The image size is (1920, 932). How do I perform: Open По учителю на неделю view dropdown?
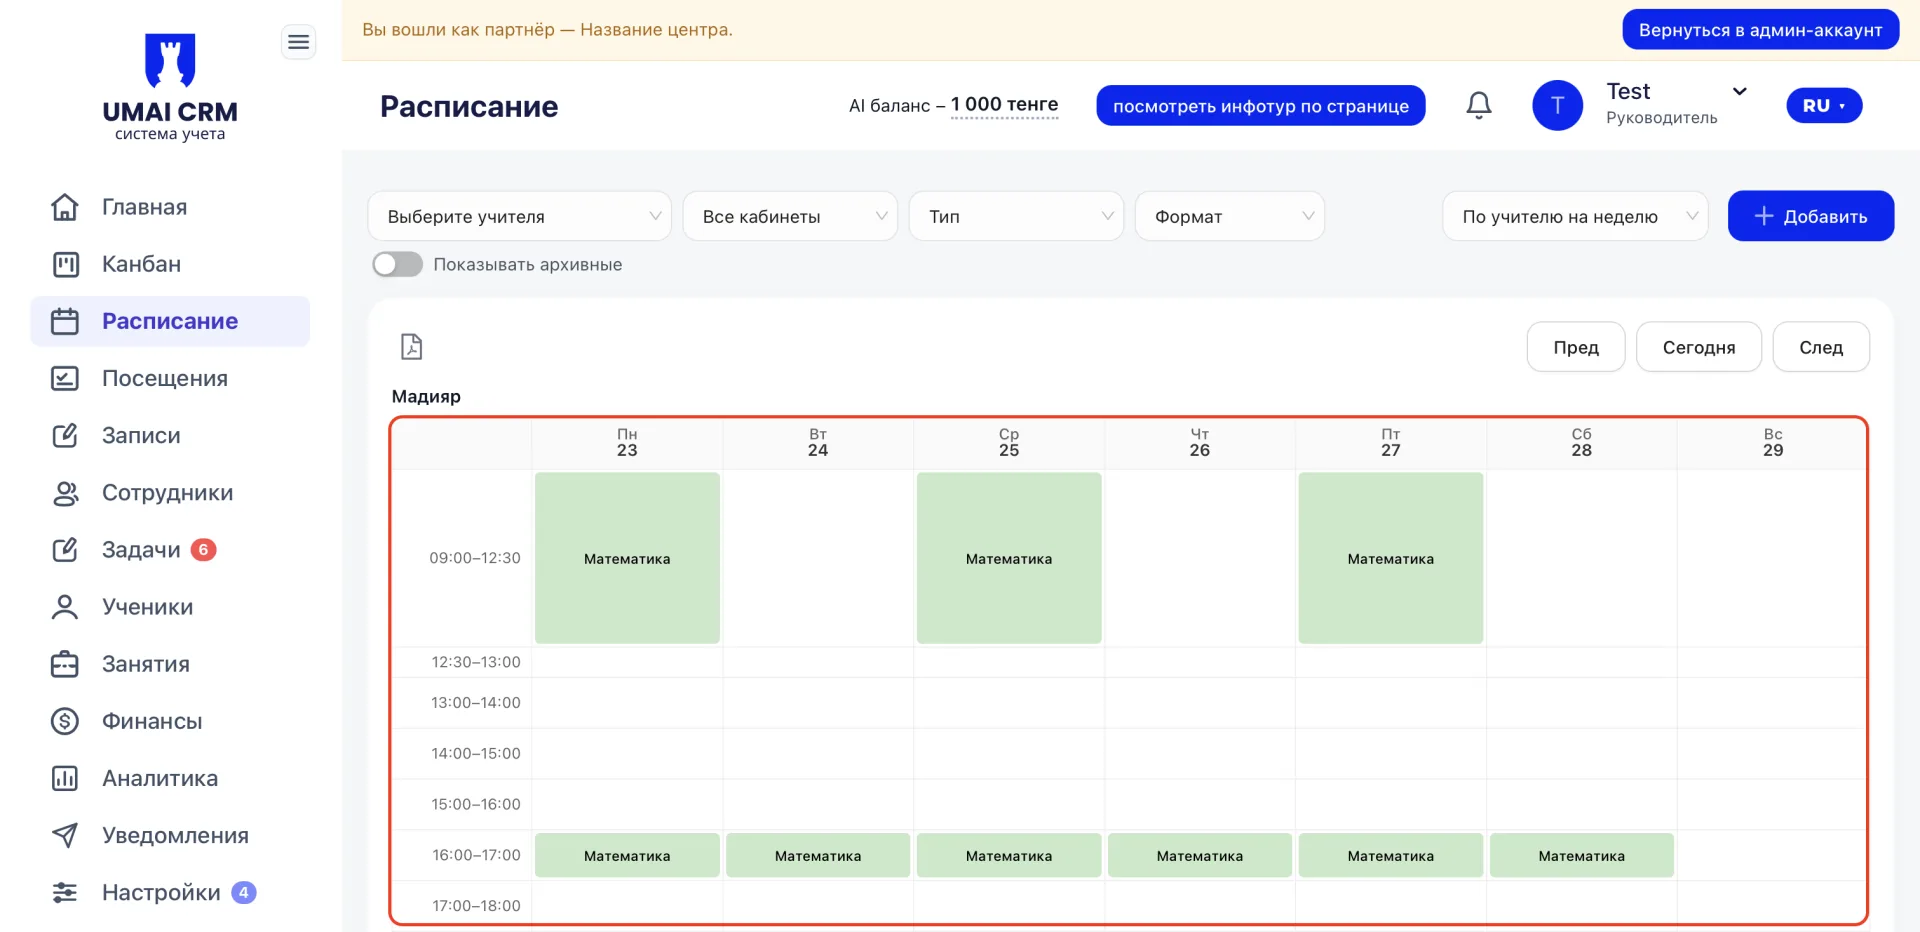1576,216
